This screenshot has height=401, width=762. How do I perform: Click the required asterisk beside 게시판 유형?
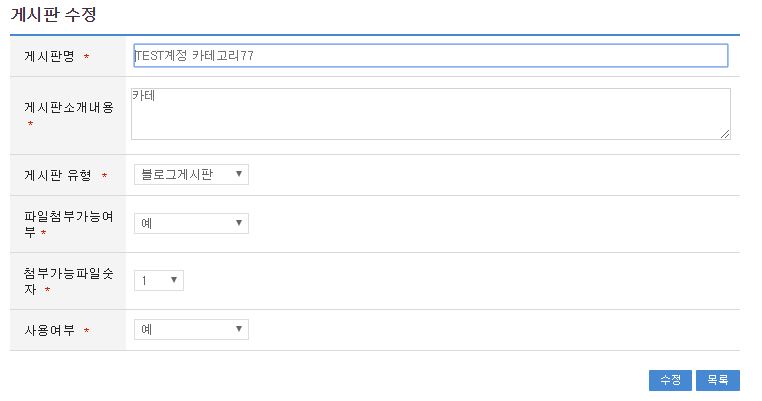pyautogui.click(x=104, y=176)
